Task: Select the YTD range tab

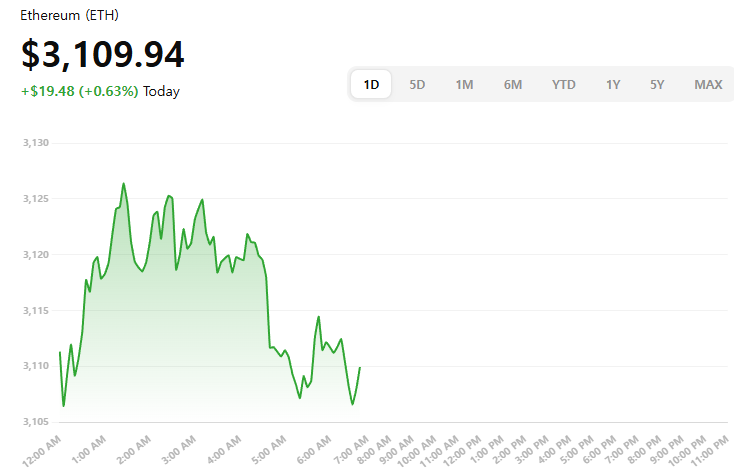Action: (x=564, y=85)
